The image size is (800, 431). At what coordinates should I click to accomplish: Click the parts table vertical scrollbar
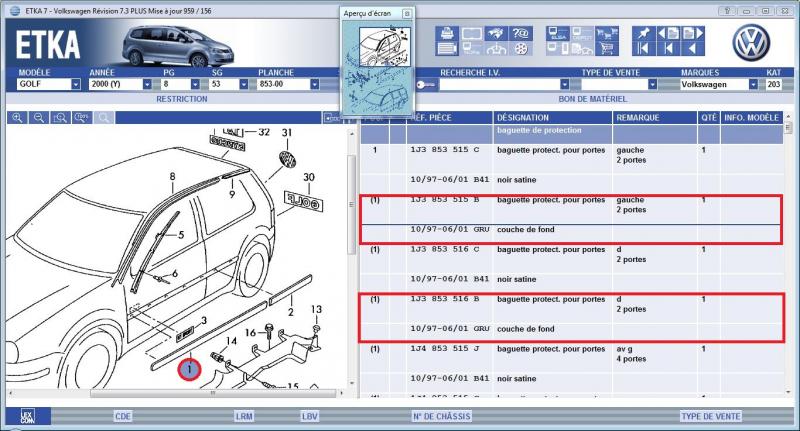pyautogui.click(x=788, y=127)
